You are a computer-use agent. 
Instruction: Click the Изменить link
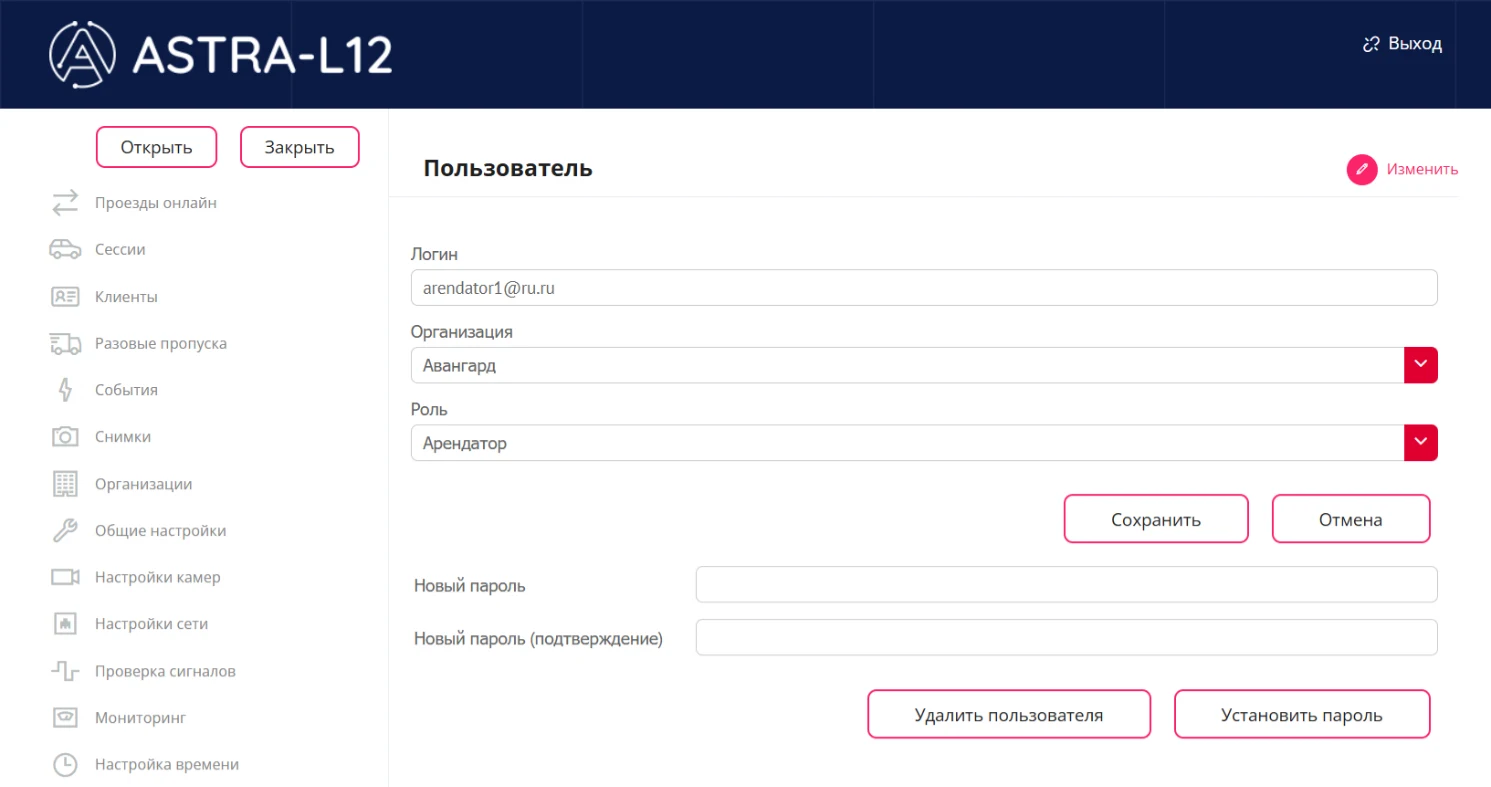[1422, 170]
